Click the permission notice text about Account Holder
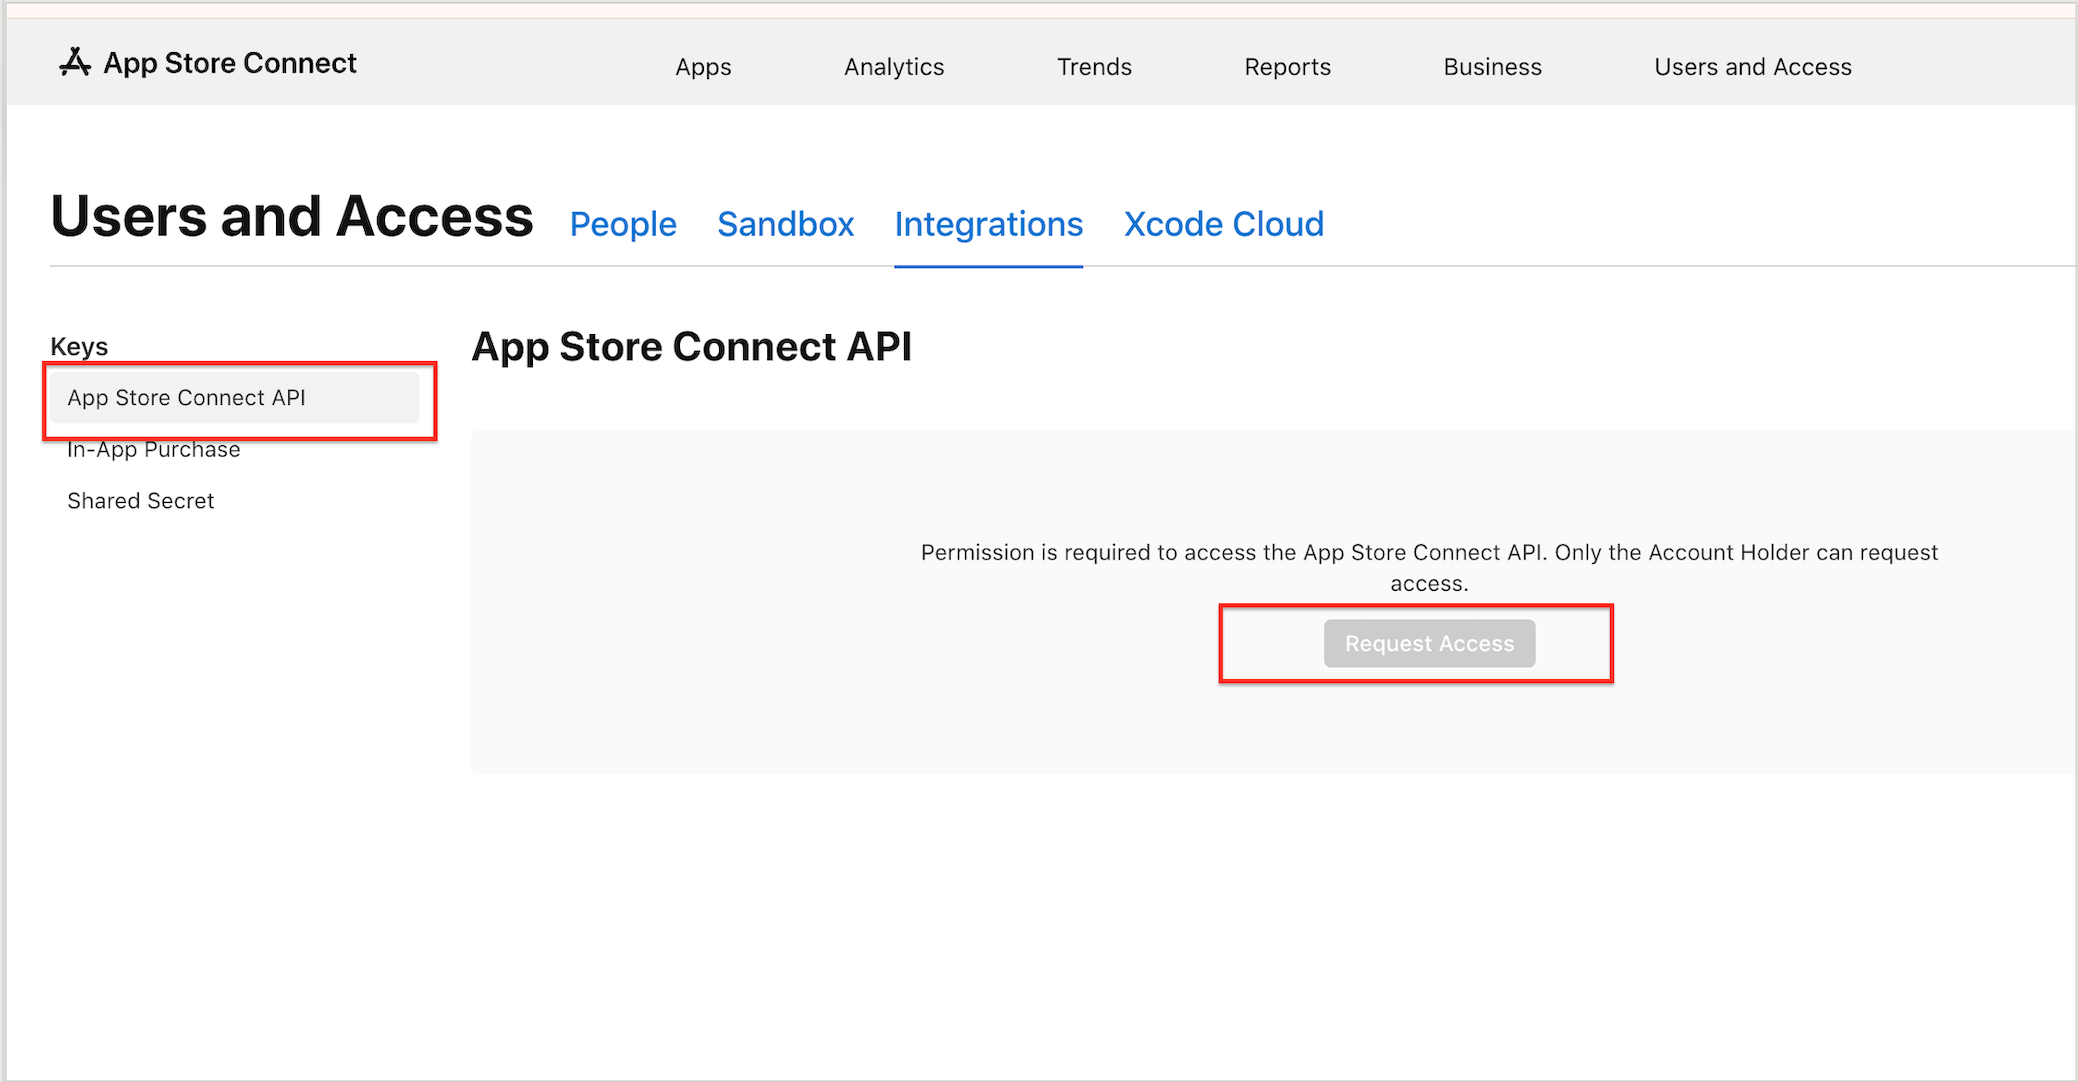The width and height of the screenshot is (2078, 1082). click(1428, 567)
